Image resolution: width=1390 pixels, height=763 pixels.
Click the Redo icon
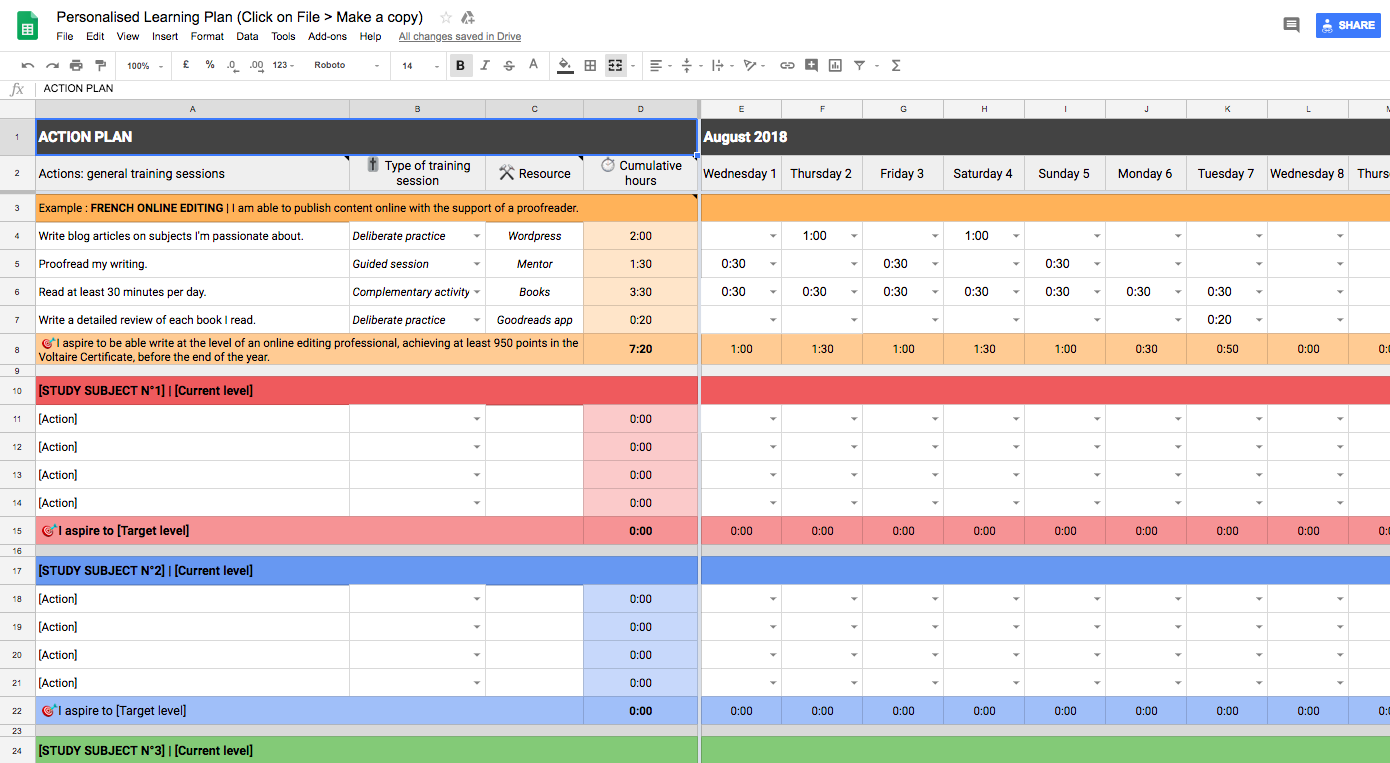tap(52, 65)
